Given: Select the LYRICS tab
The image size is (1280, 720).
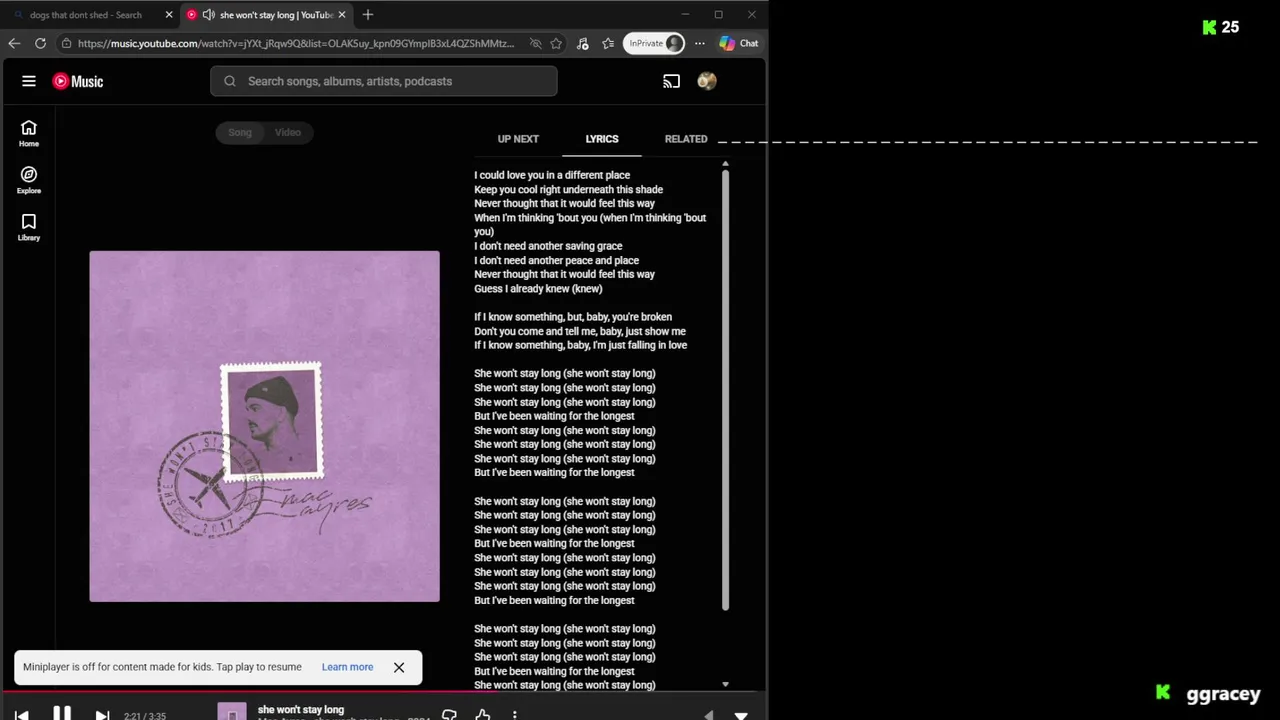Looking at the screenshot, I should (602, 139).
